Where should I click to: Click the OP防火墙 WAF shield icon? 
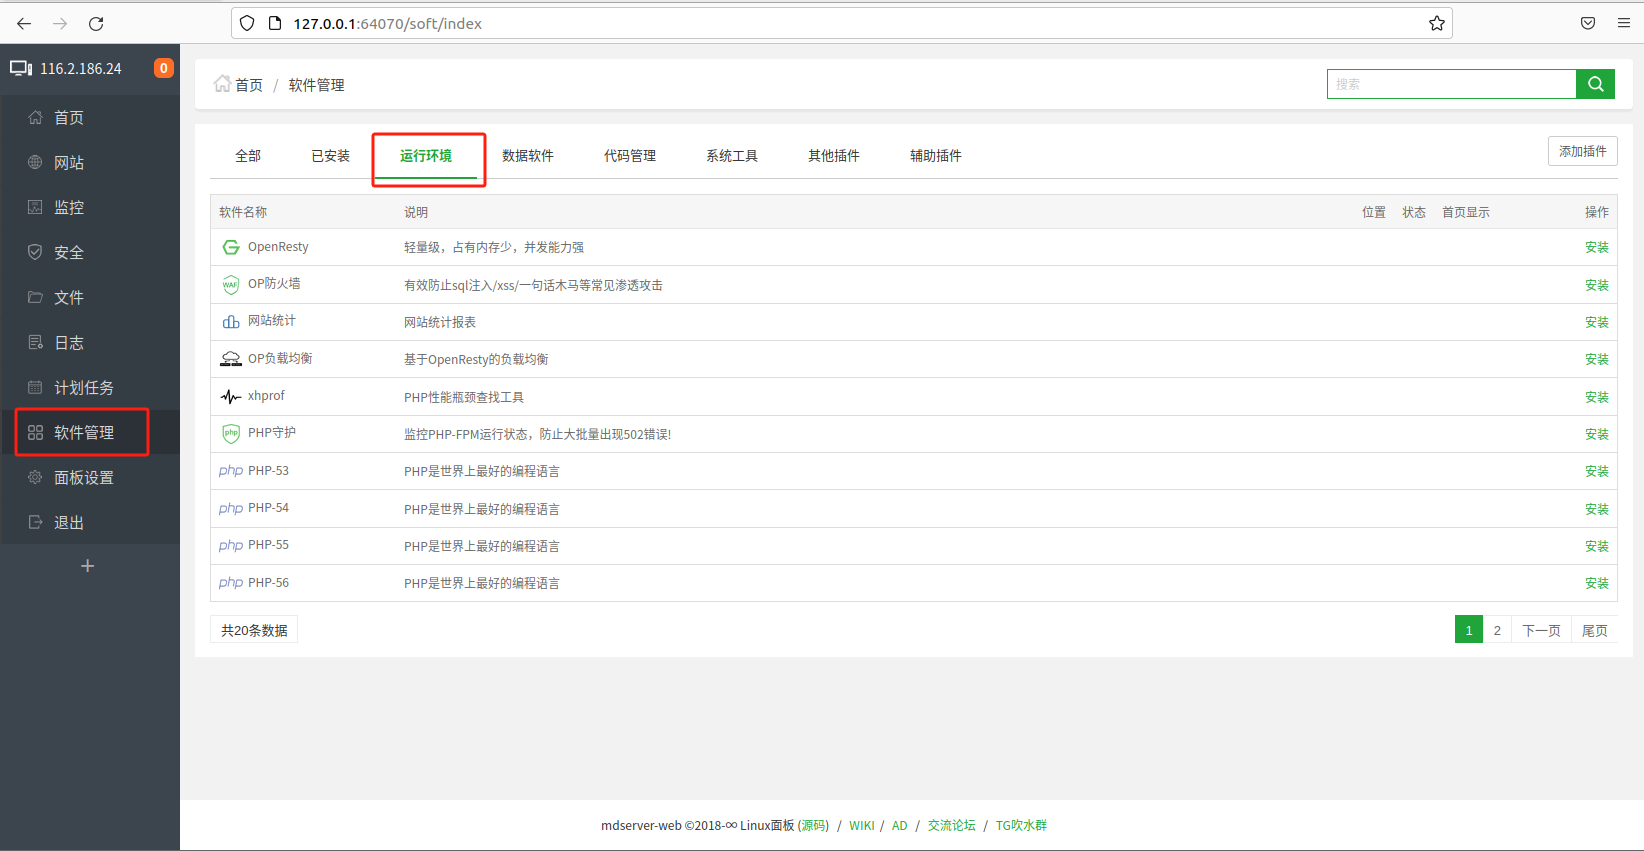point(231,284)
